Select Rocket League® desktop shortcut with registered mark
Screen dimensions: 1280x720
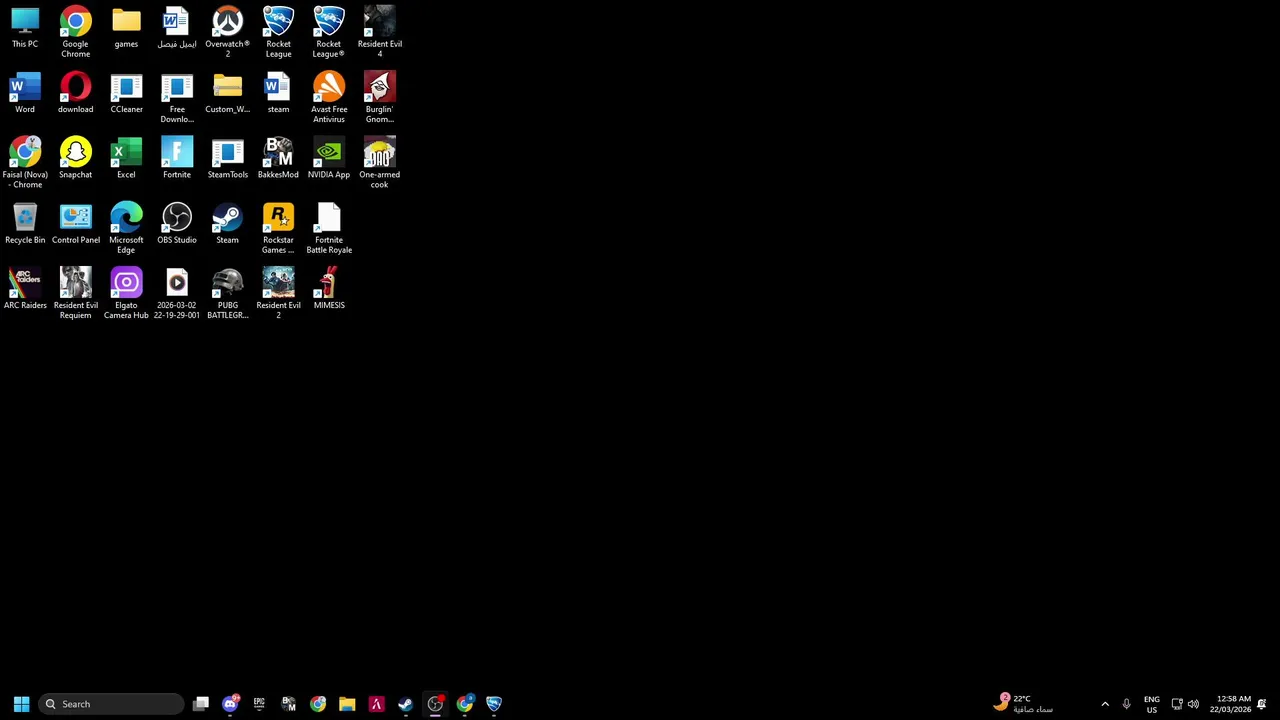[x=328, y=32]
